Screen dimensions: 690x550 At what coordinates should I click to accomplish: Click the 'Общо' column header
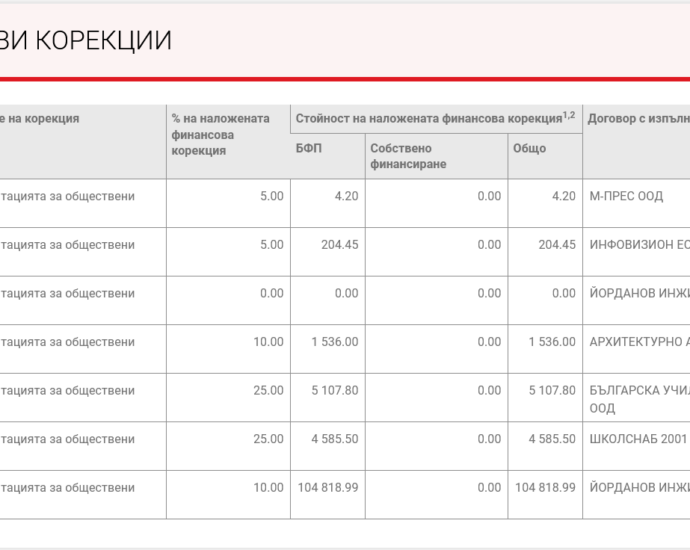pos(545,156)
